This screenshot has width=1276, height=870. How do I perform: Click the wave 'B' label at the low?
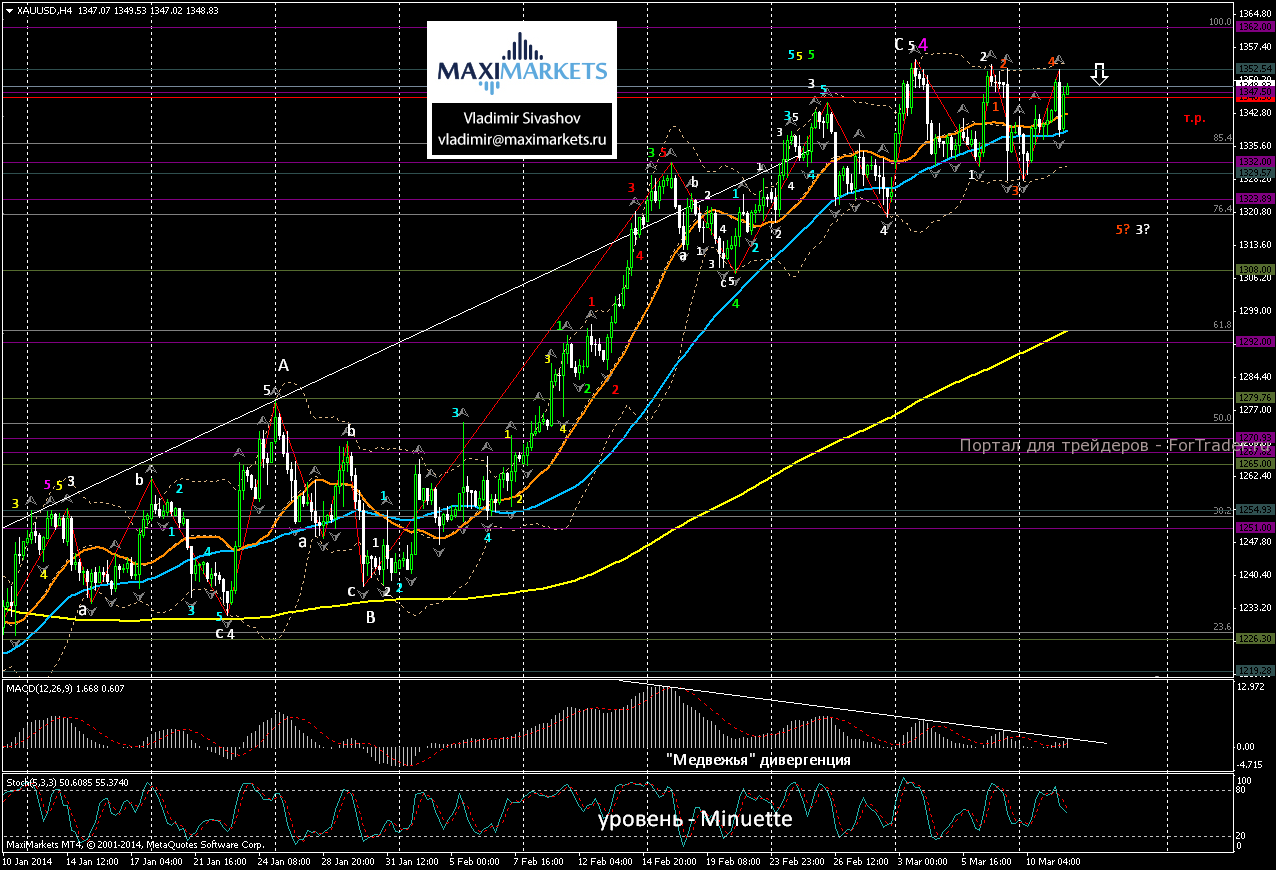click(370, 617)
